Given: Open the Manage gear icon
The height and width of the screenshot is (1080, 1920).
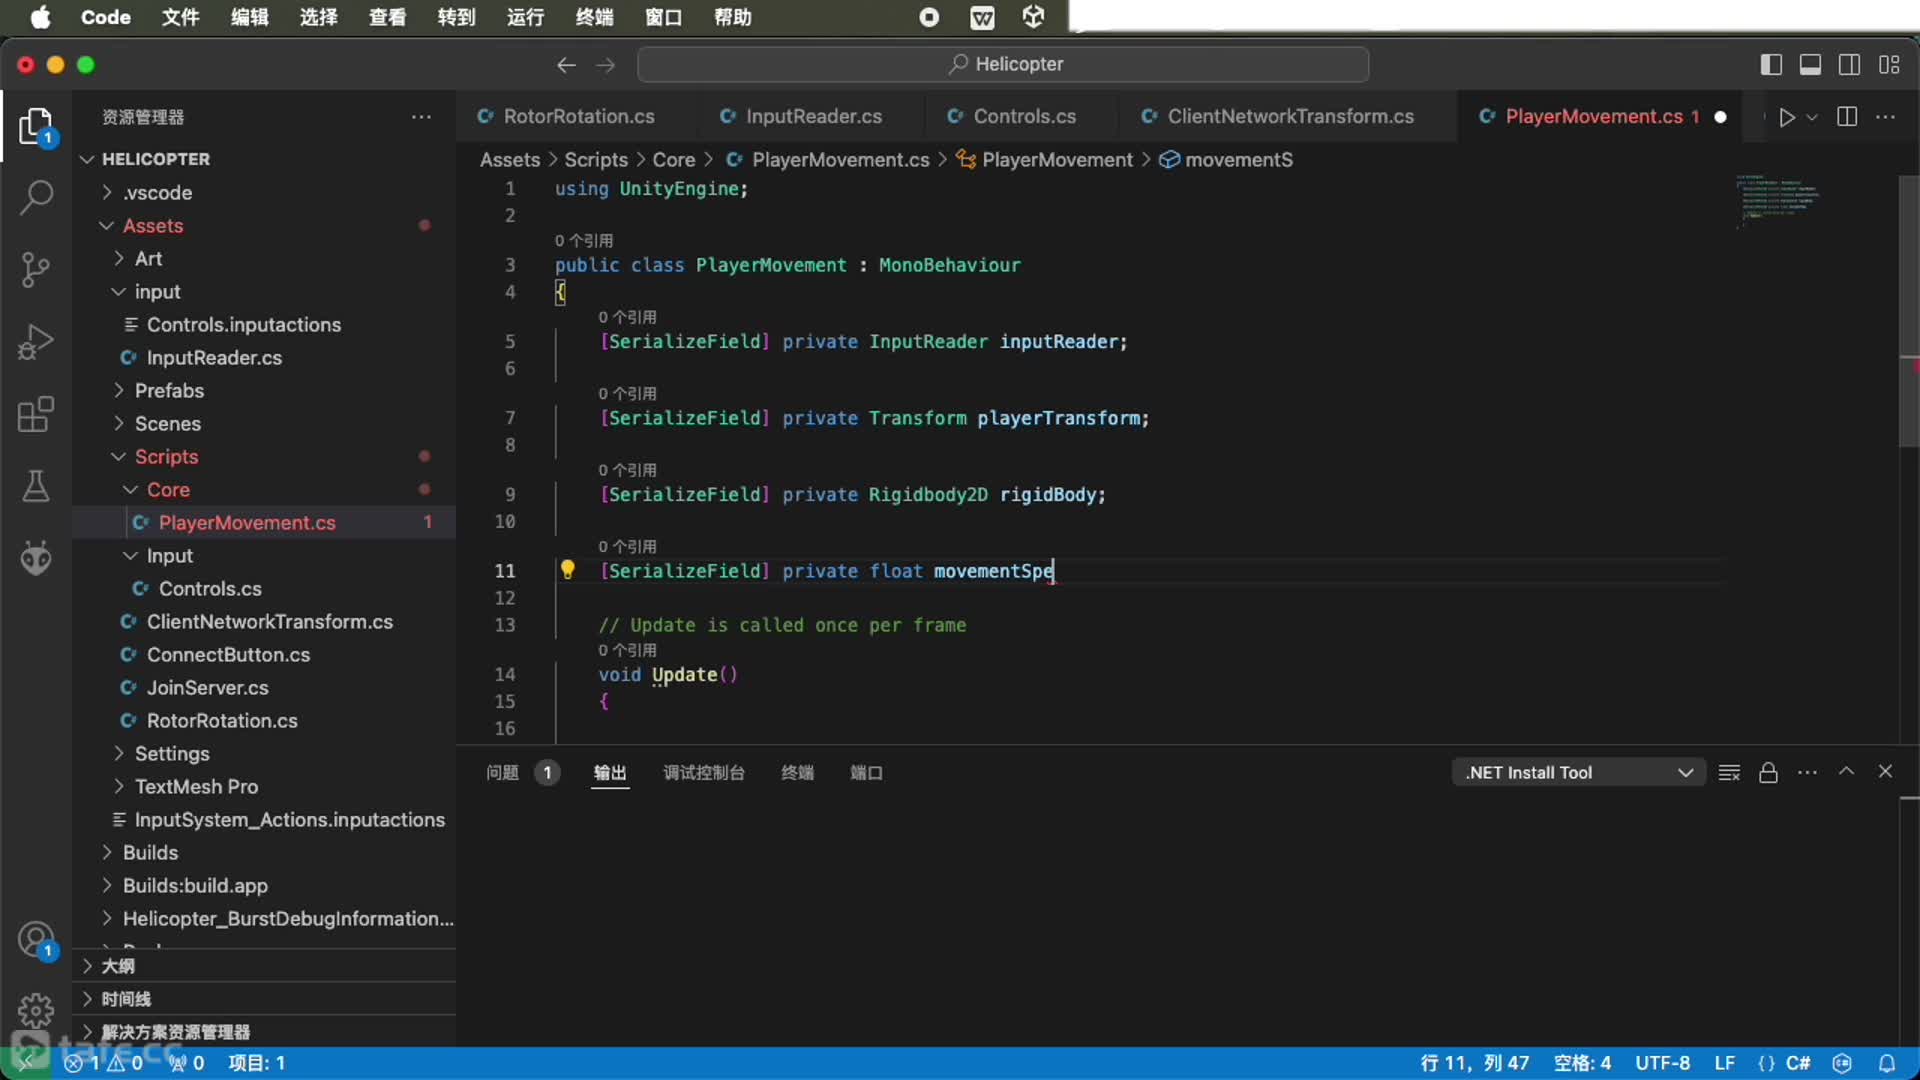Looking at the screenshot, I should 36,1010.
